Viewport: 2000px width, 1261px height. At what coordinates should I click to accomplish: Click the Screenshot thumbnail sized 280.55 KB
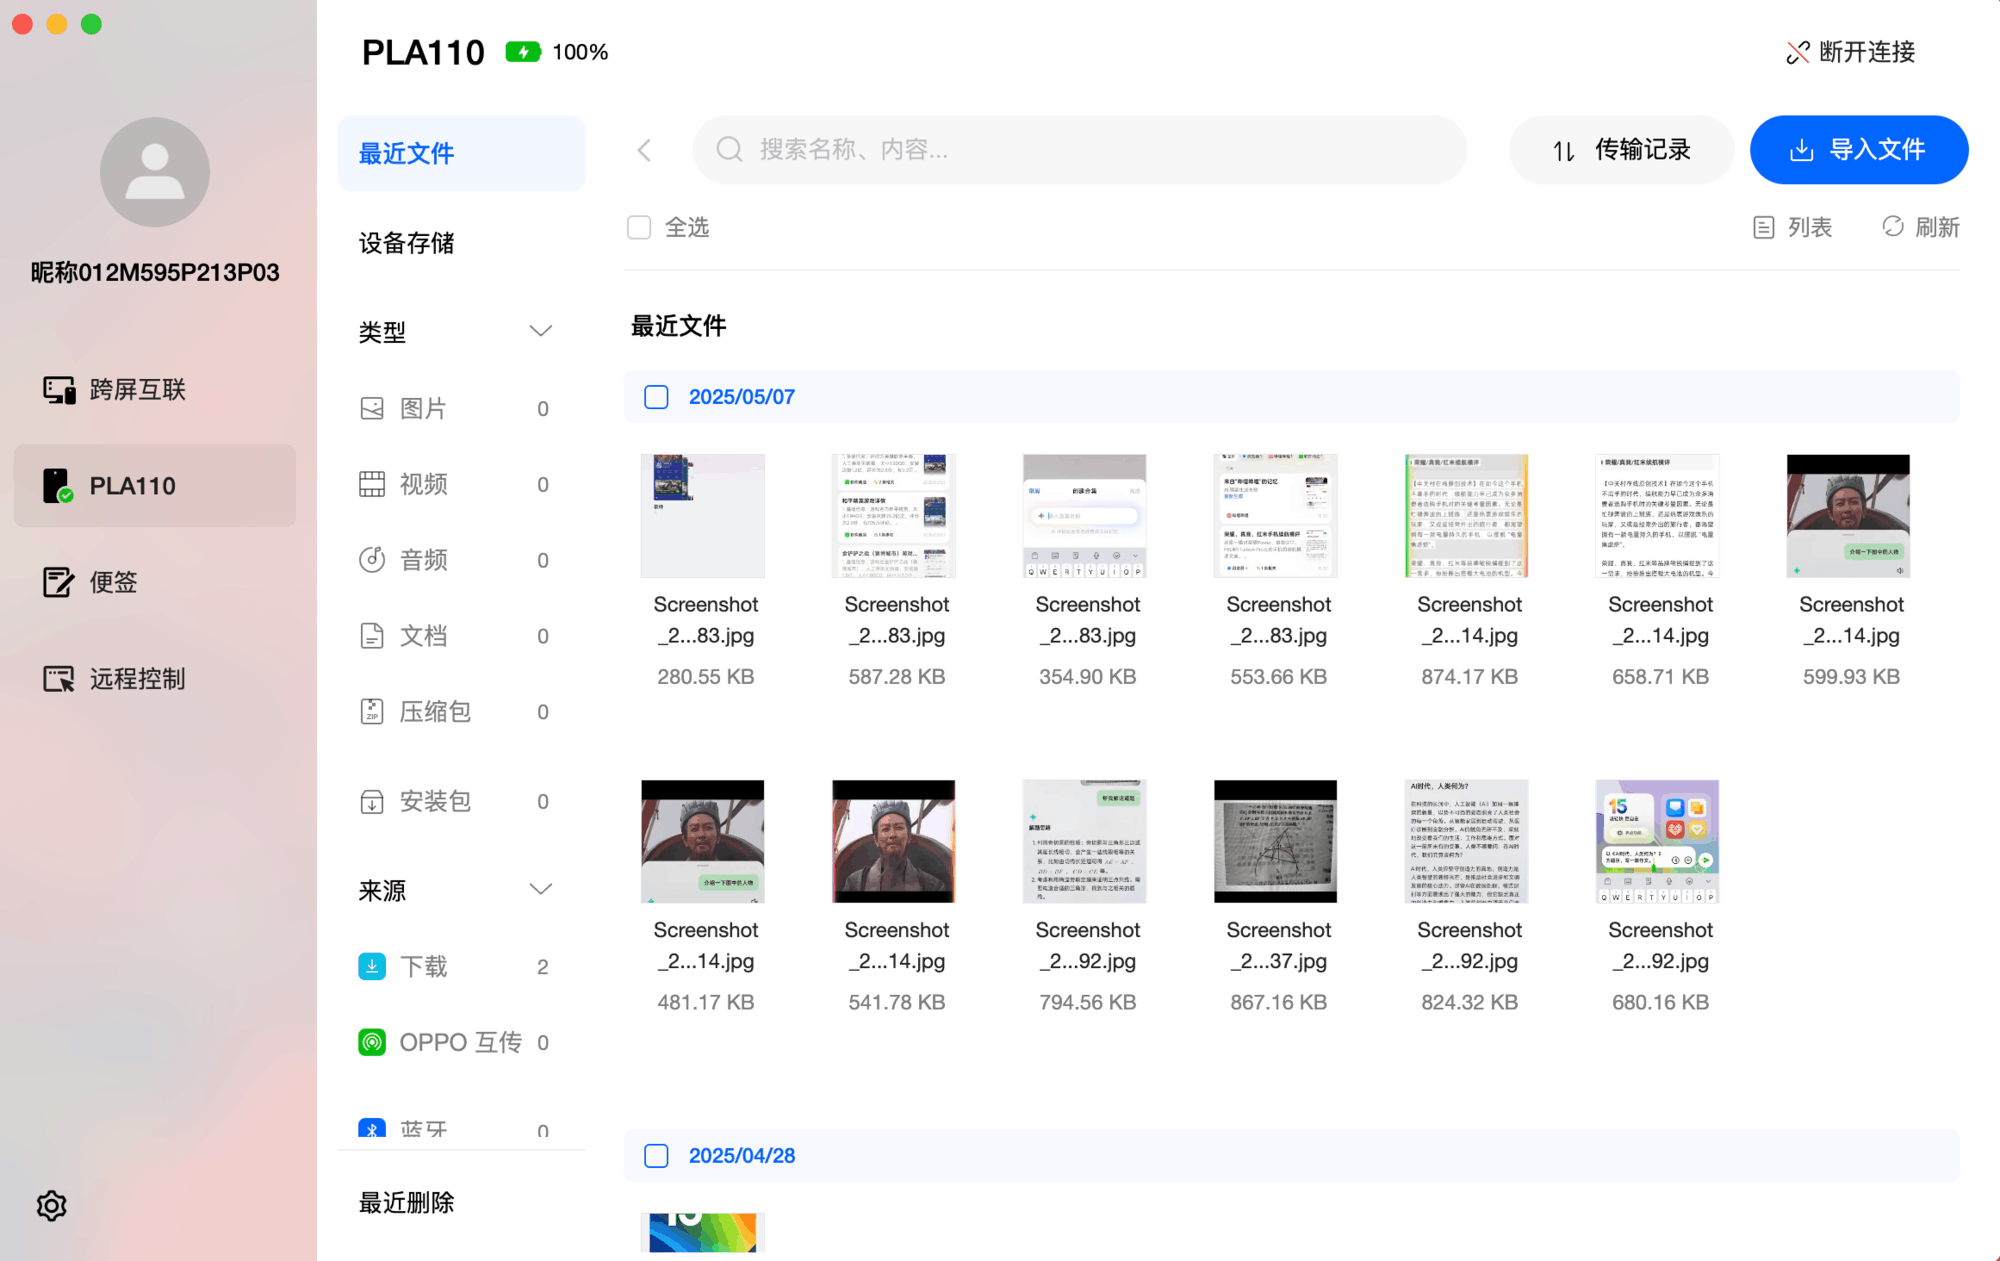point(702,515)
